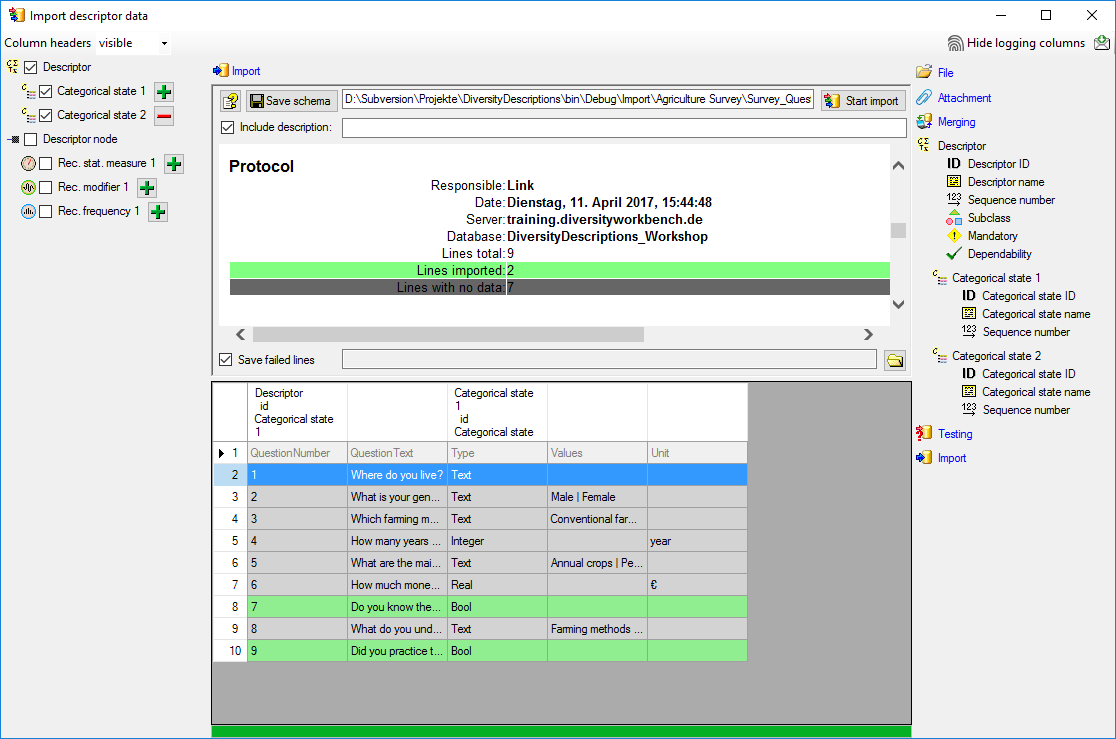Click the Hide logging columns fingerprint icon

[956, 43]
